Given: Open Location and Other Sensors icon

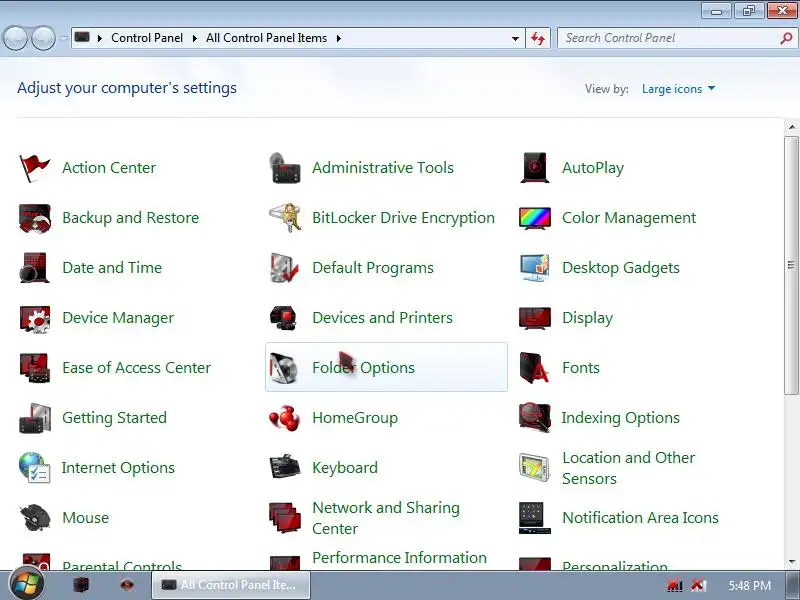Looking at the screenshot, I should [x=535, y=468].
